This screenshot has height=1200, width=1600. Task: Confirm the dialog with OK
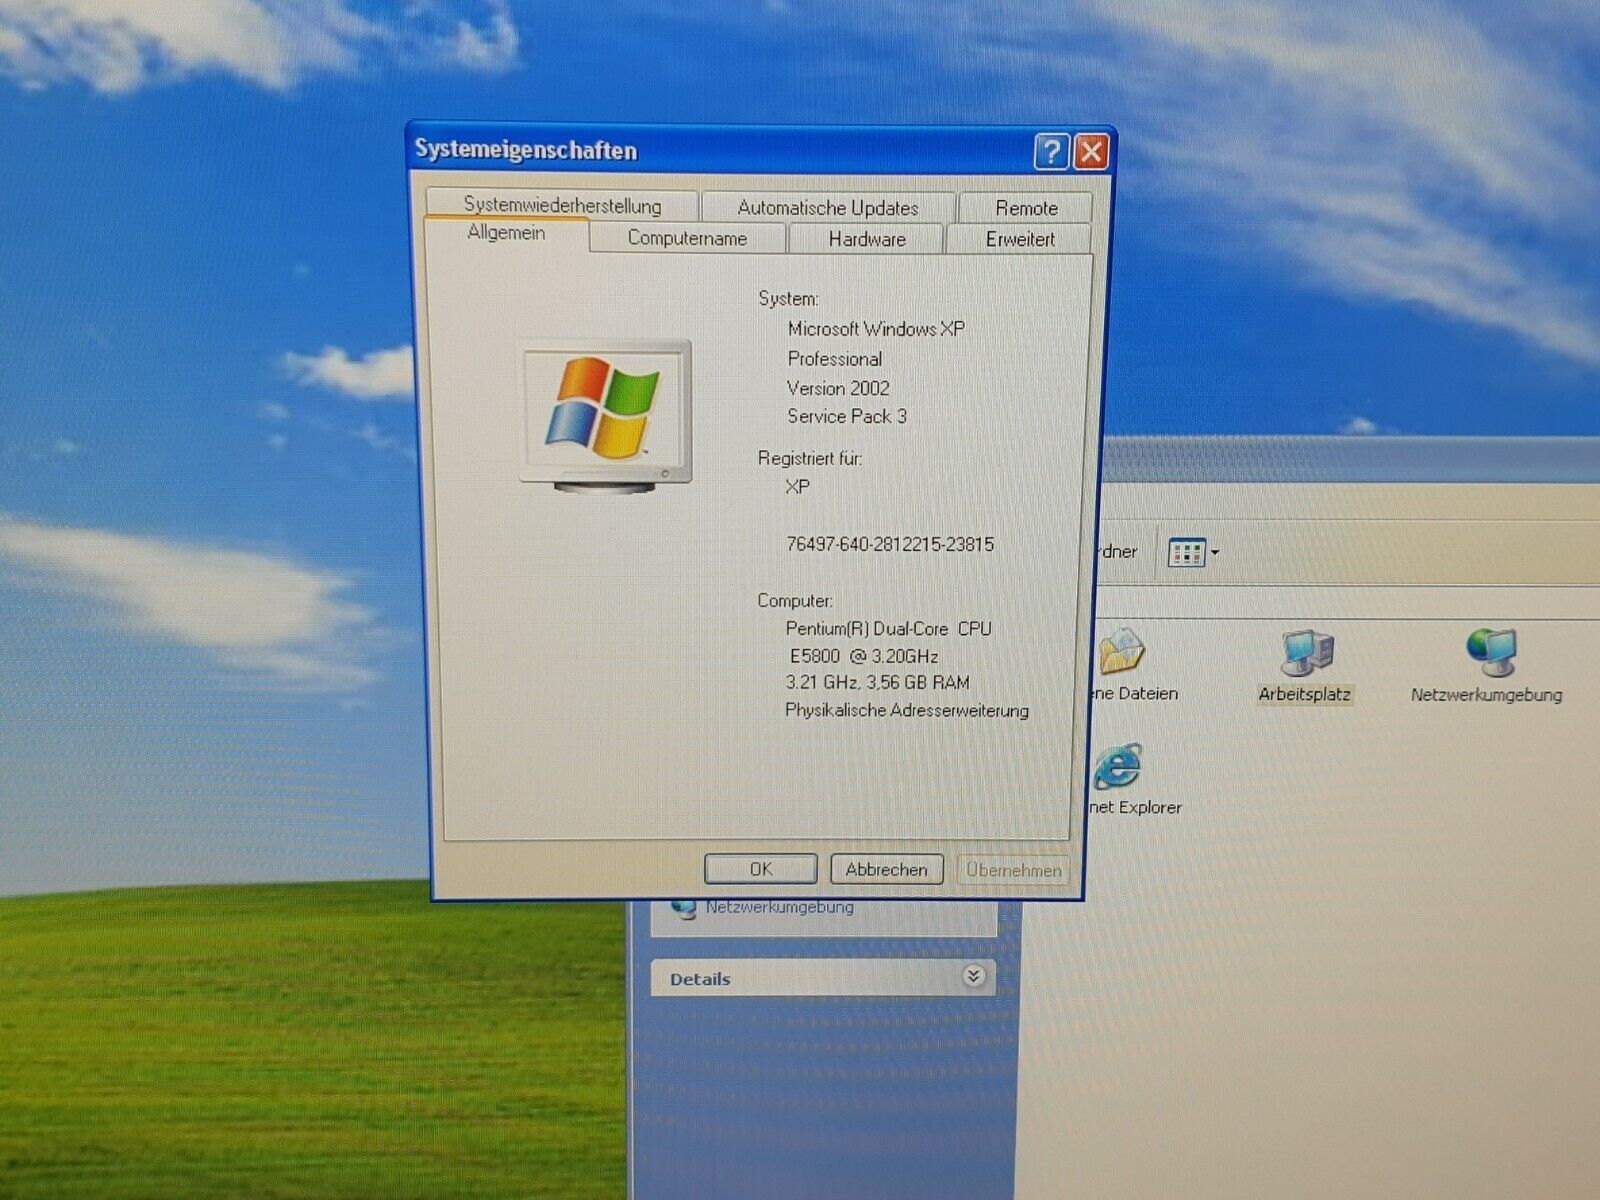point(761,869)
